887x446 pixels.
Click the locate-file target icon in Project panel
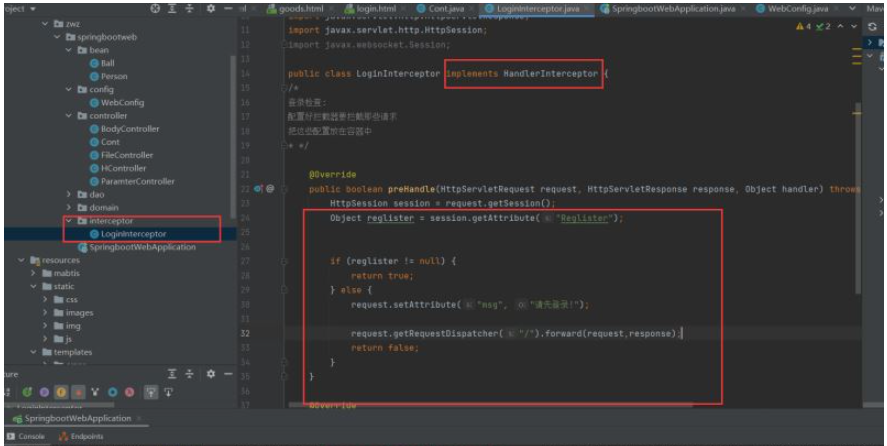(155, 8)
